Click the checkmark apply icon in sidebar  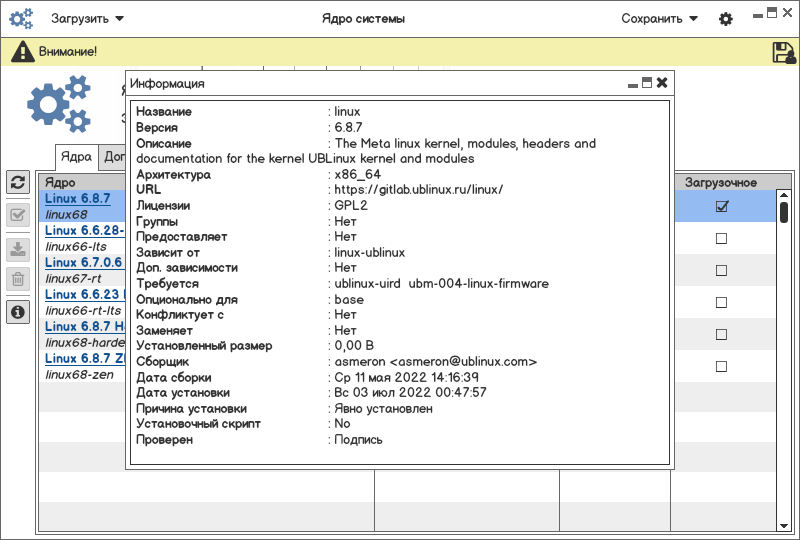click(18, 215)
